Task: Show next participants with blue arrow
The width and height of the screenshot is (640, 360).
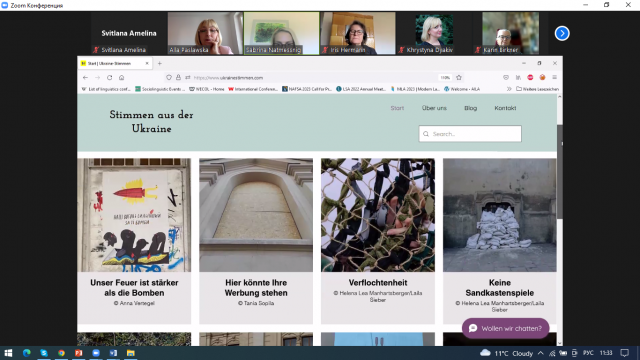Action: [x=562, y=33]
